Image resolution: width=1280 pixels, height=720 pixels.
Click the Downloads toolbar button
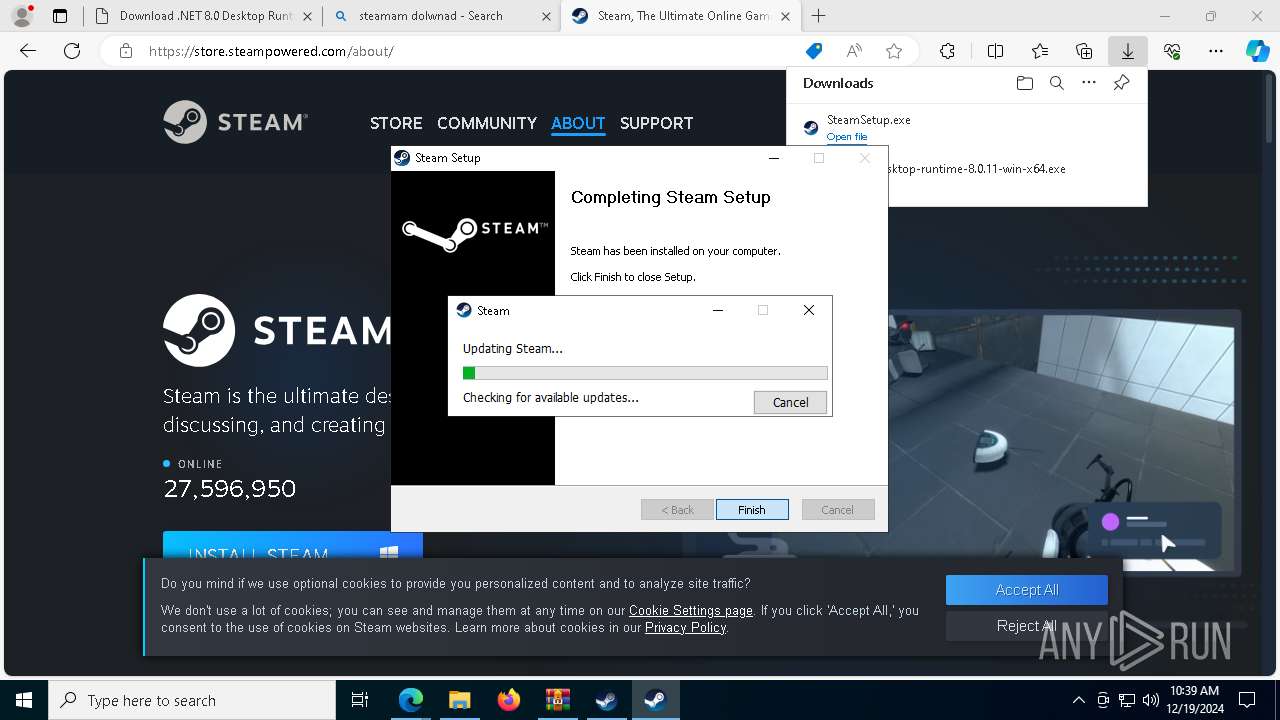pos(1127,51)
